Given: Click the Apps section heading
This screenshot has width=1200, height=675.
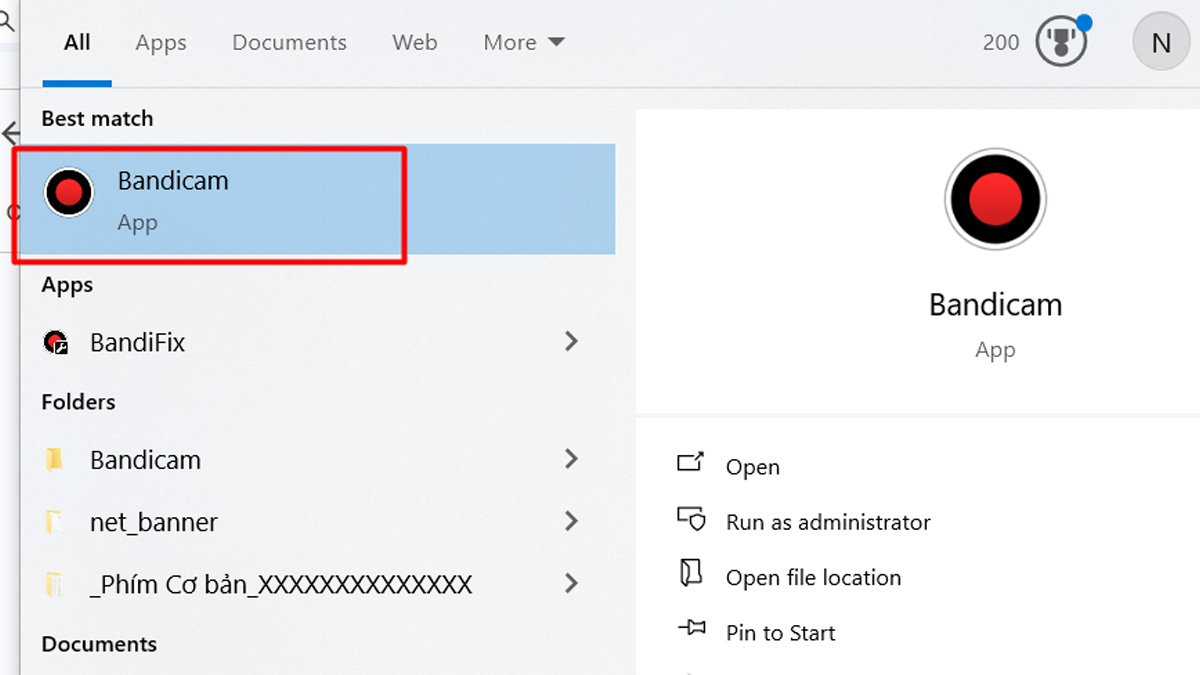Looking at the screenshot, I should tap(67, 285).
